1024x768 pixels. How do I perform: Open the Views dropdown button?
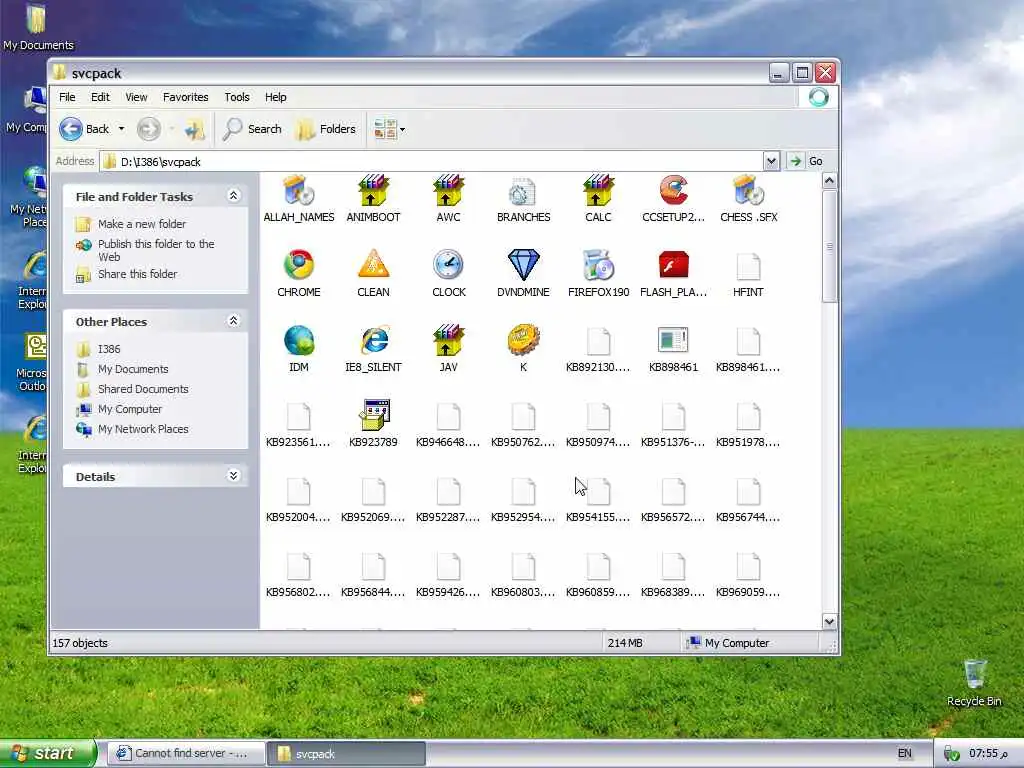point(390,129)
